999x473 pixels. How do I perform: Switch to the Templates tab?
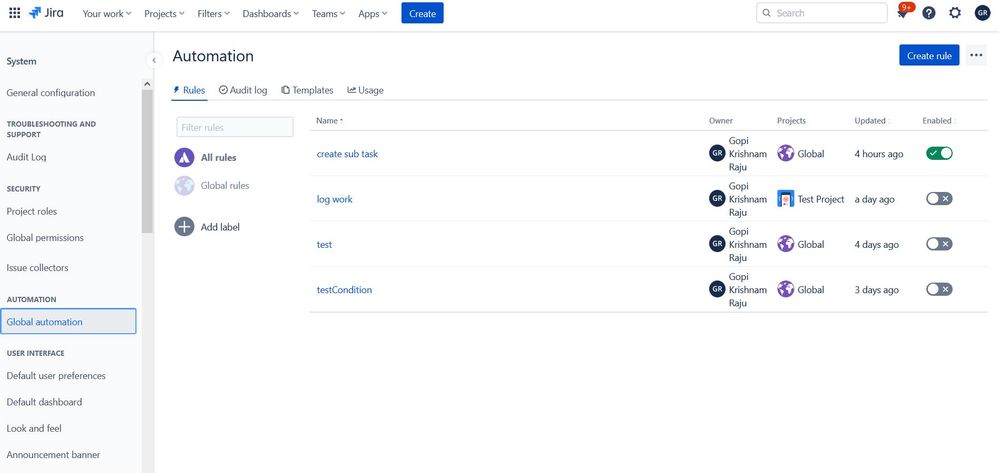(x=307, y=91)
